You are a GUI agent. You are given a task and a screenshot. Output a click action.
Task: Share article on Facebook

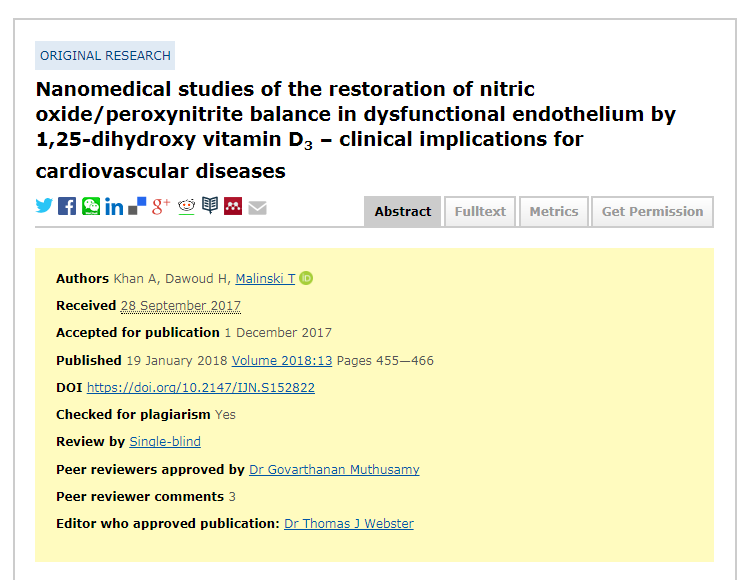click(67, 206)
